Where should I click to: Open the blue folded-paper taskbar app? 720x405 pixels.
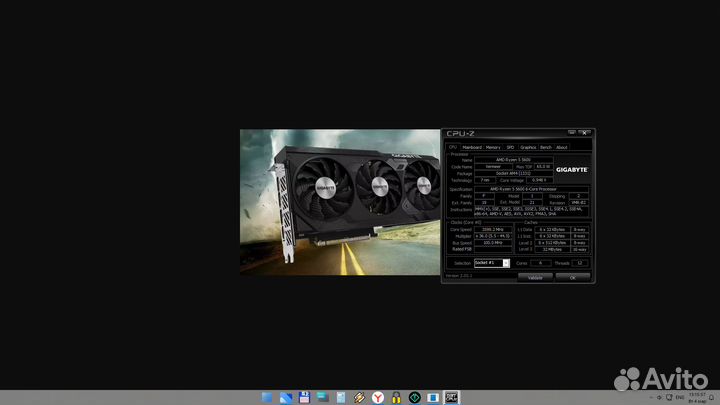click(286, 398)
